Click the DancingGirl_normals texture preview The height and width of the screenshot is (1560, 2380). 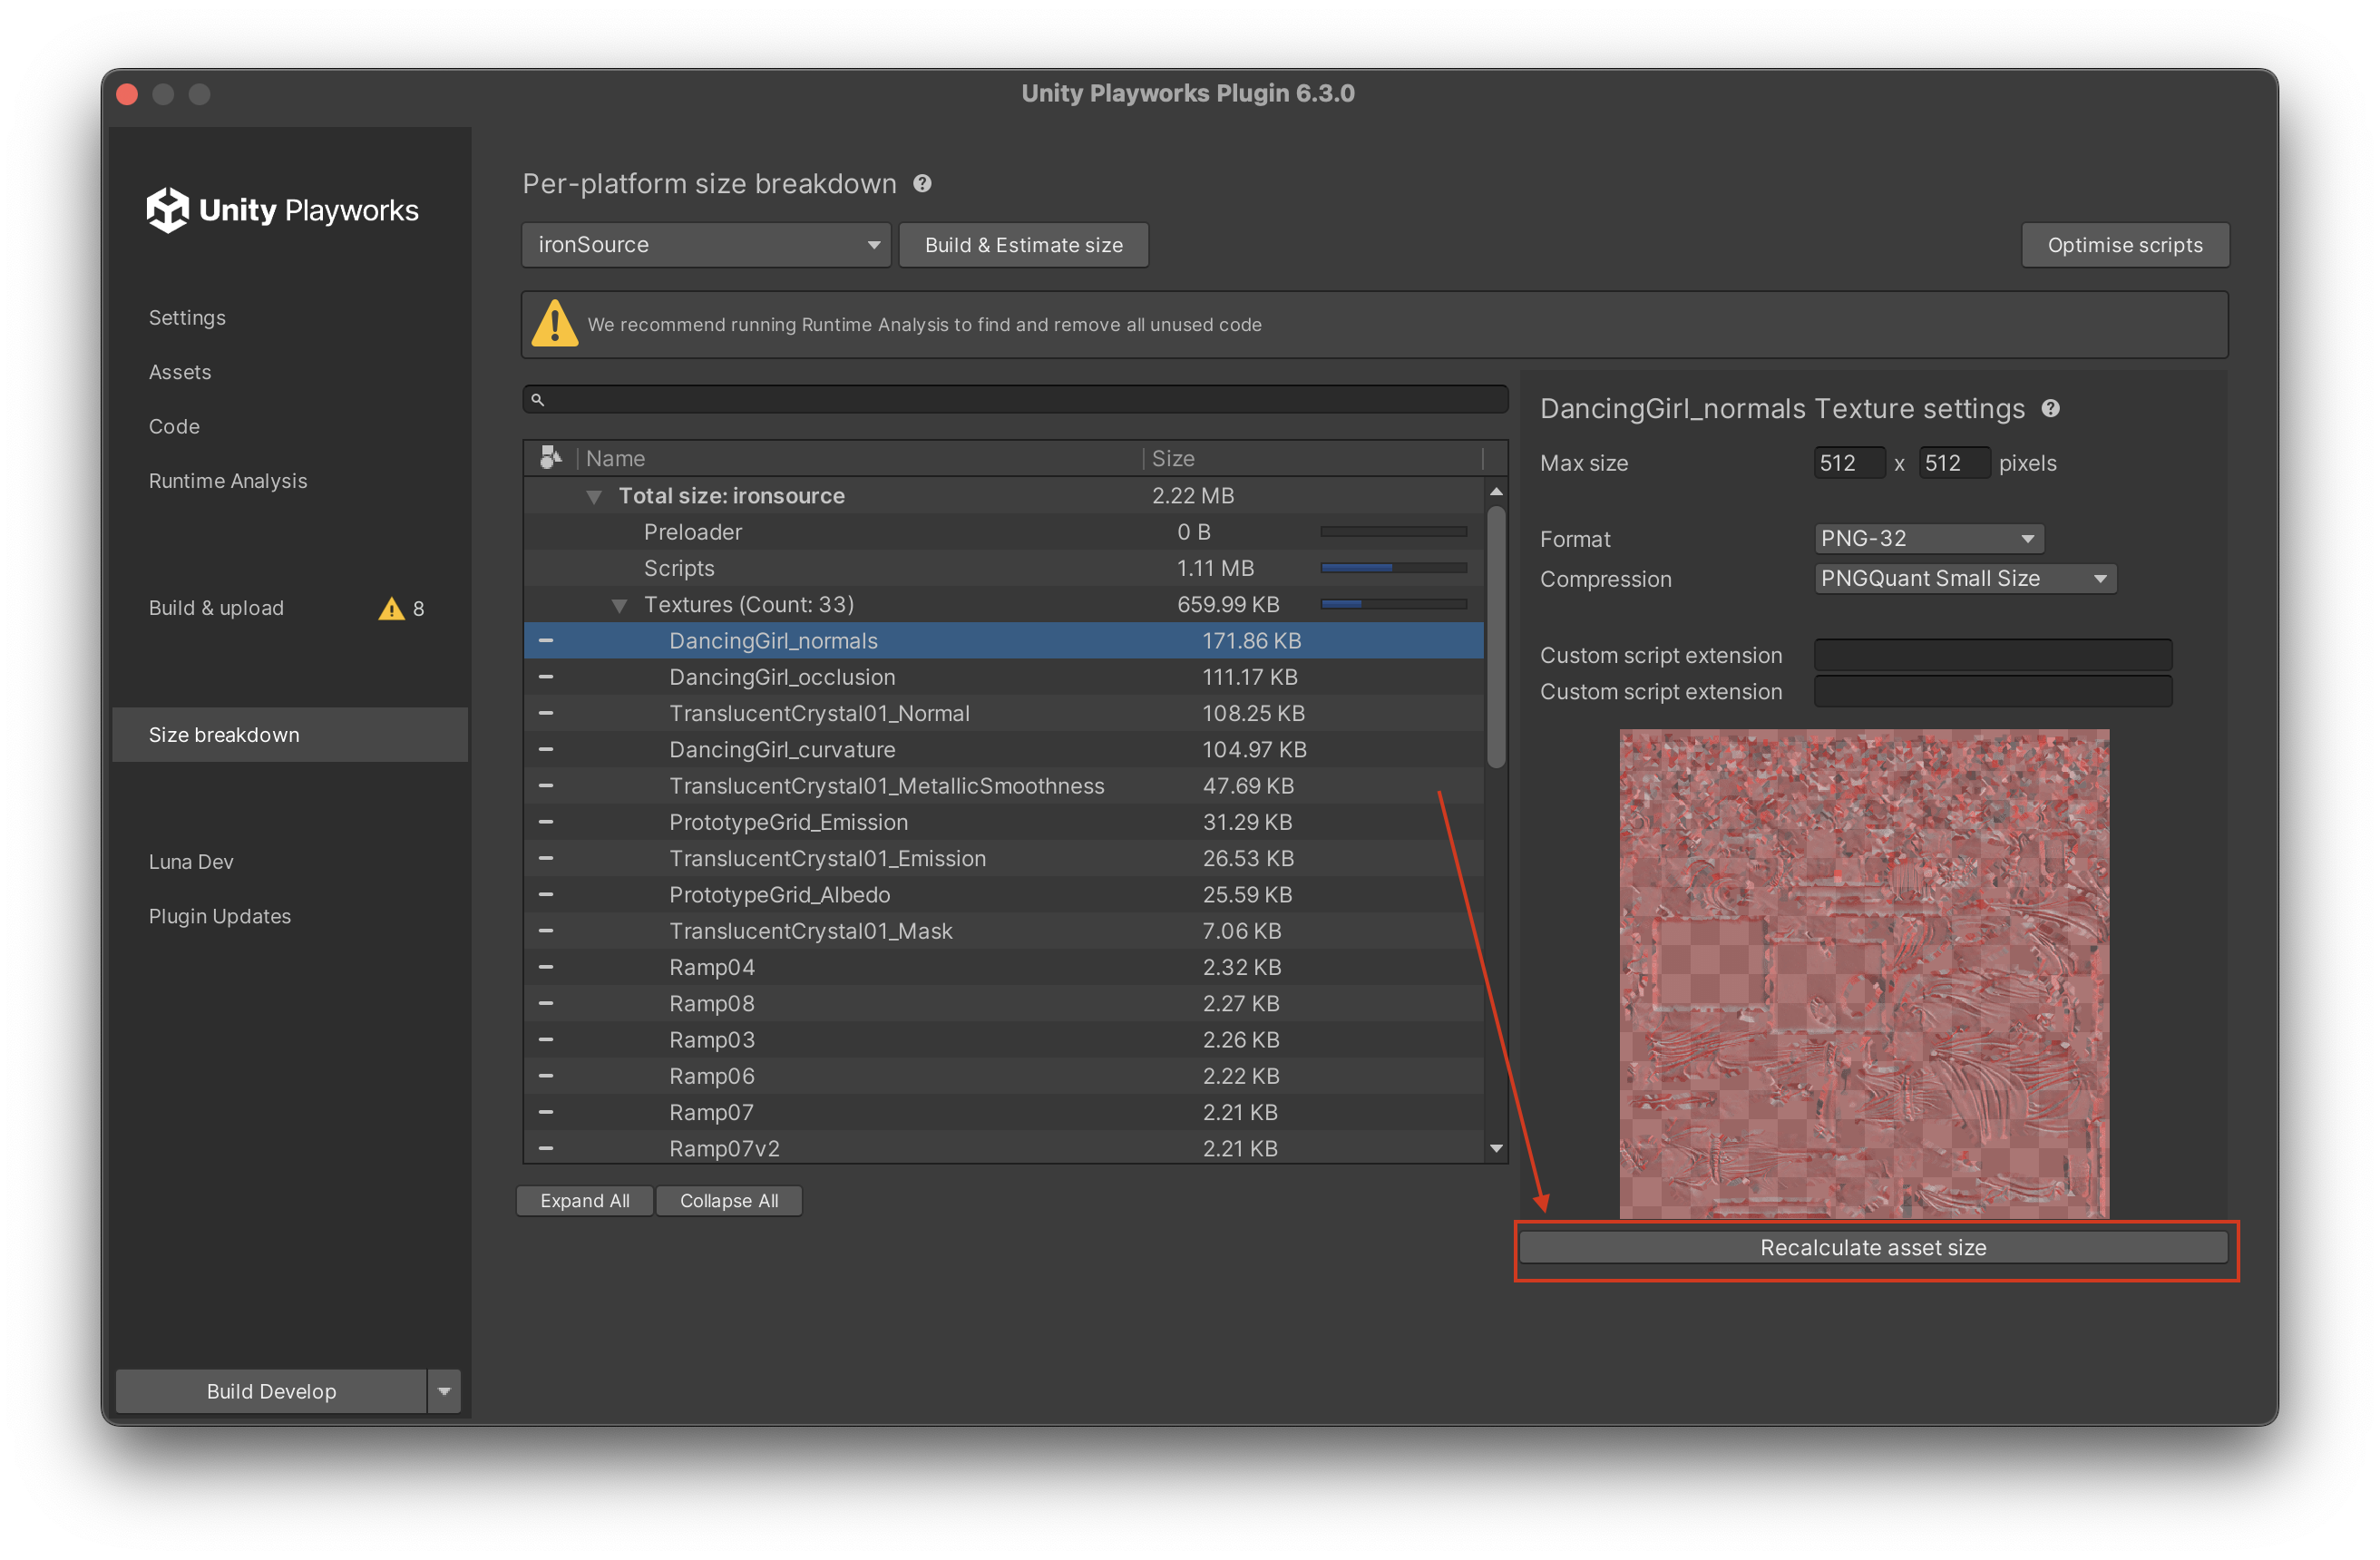1864,973
